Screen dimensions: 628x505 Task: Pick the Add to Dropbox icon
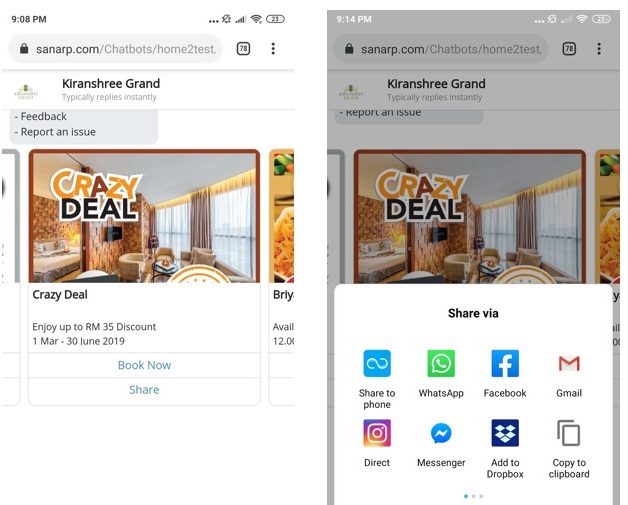pos(505,433)
